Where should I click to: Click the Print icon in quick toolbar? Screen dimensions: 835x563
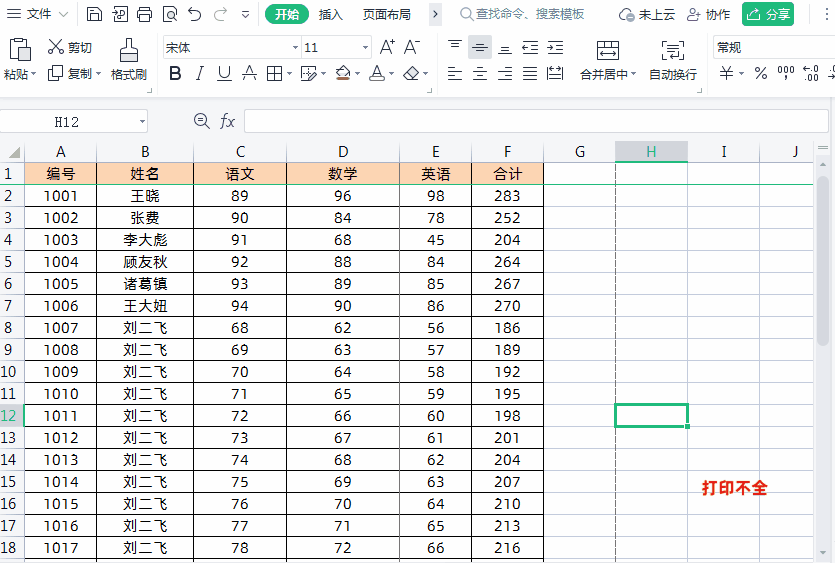[x=144, y=14]
